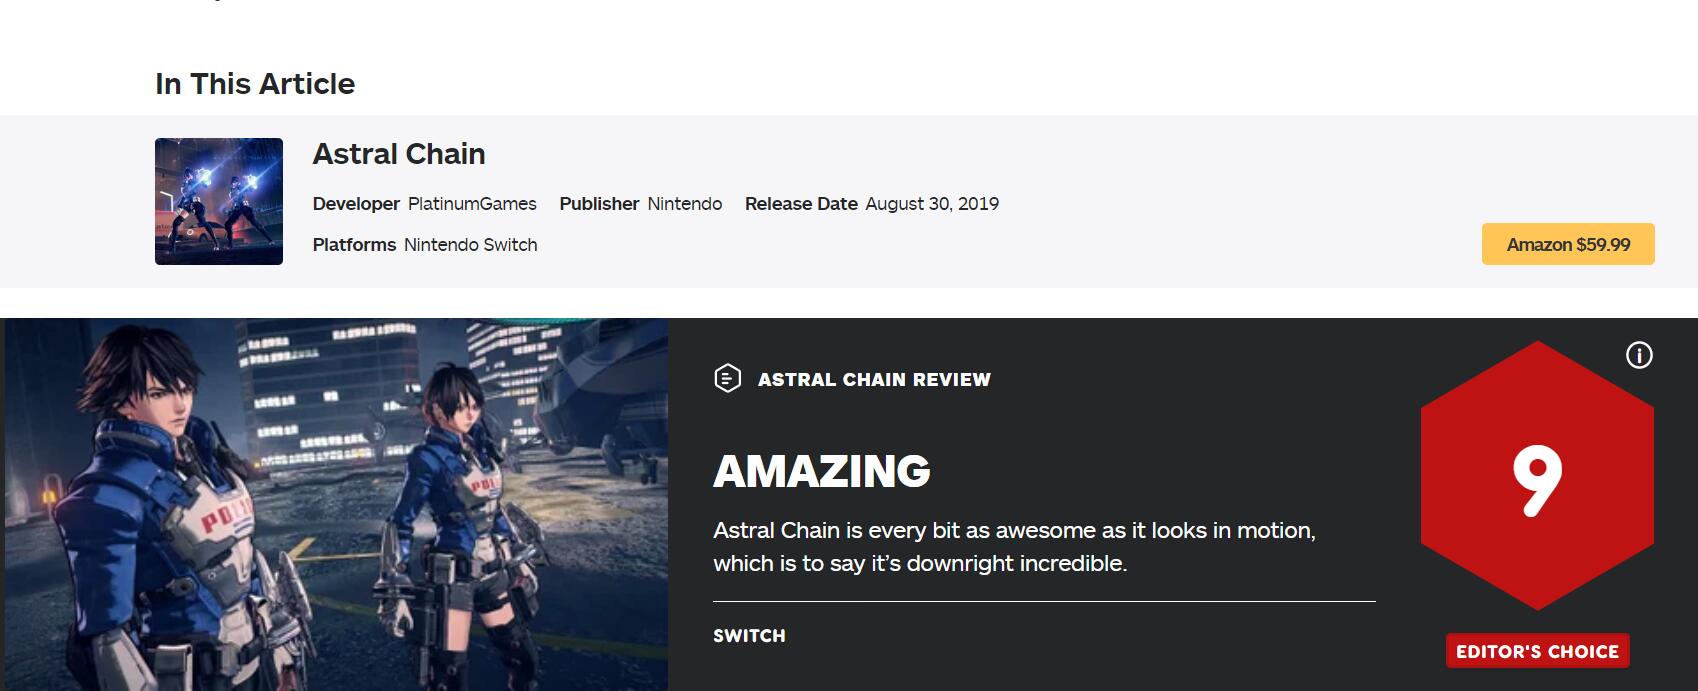Open the review screenshot of two officers

click(336, 504)
